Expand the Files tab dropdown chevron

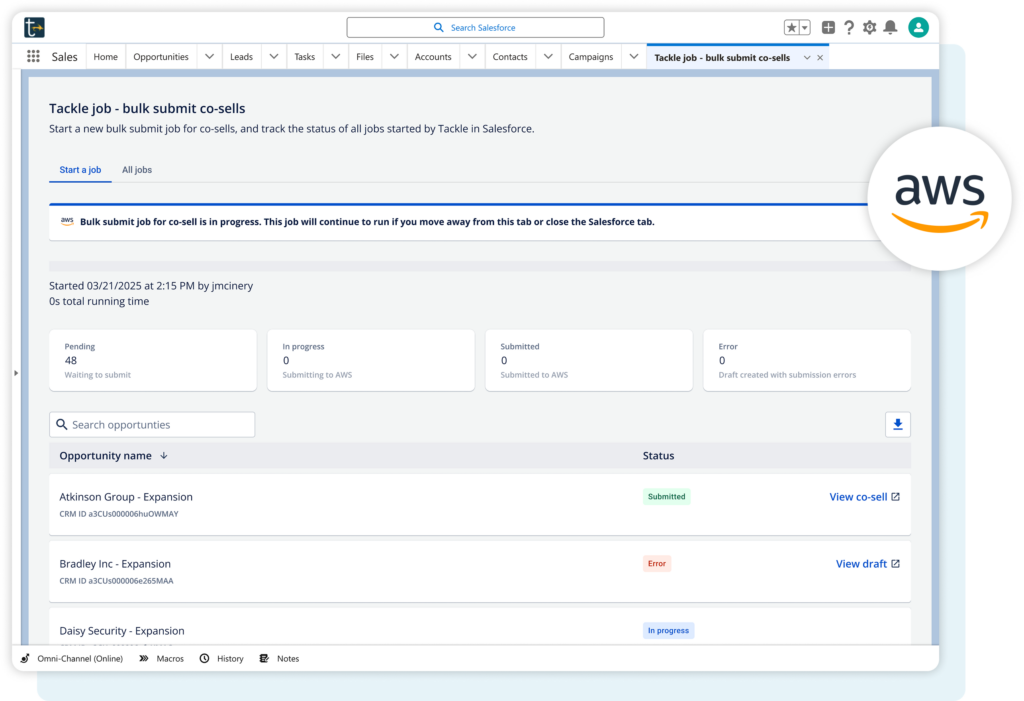click(x=394, y=57)
